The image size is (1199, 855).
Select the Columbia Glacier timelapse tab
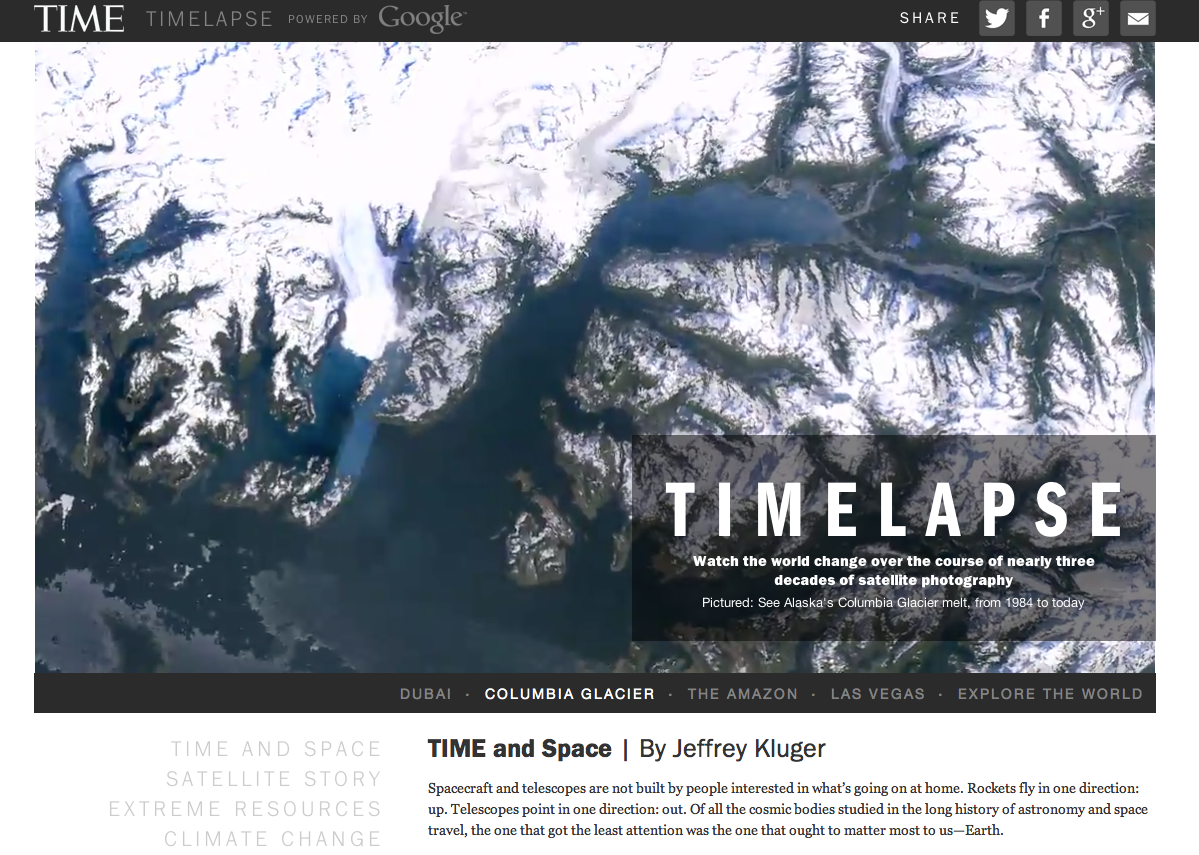coord(570,694)
